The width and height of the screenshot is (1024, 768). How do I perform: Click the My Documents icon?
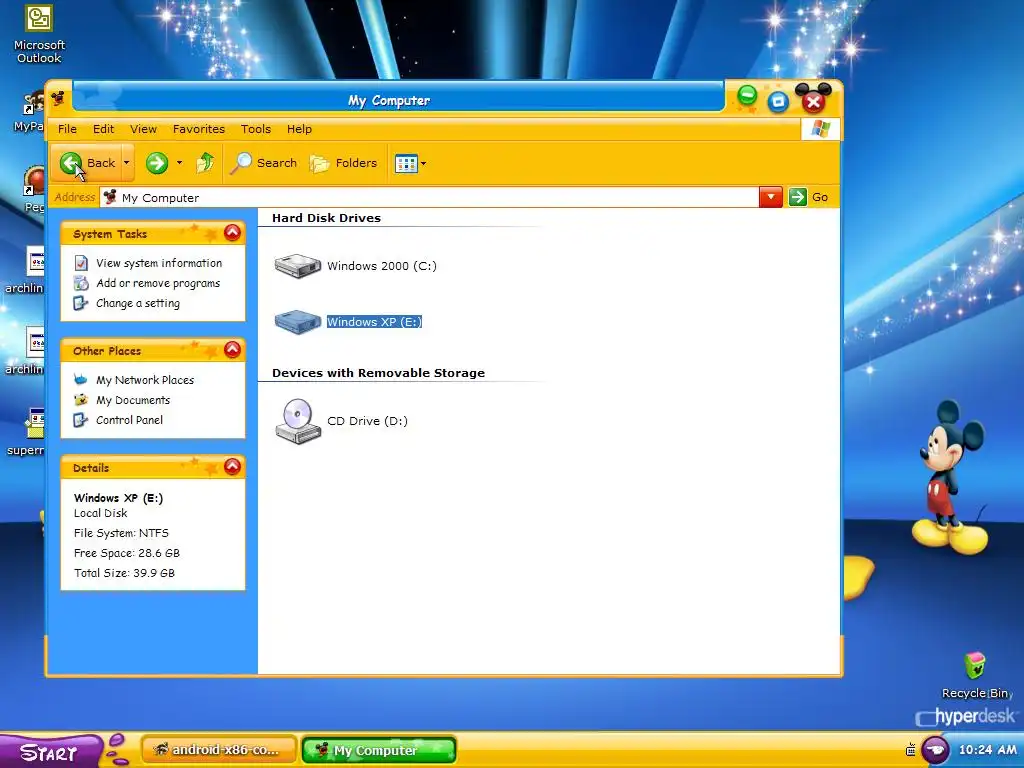coord(81,400)
